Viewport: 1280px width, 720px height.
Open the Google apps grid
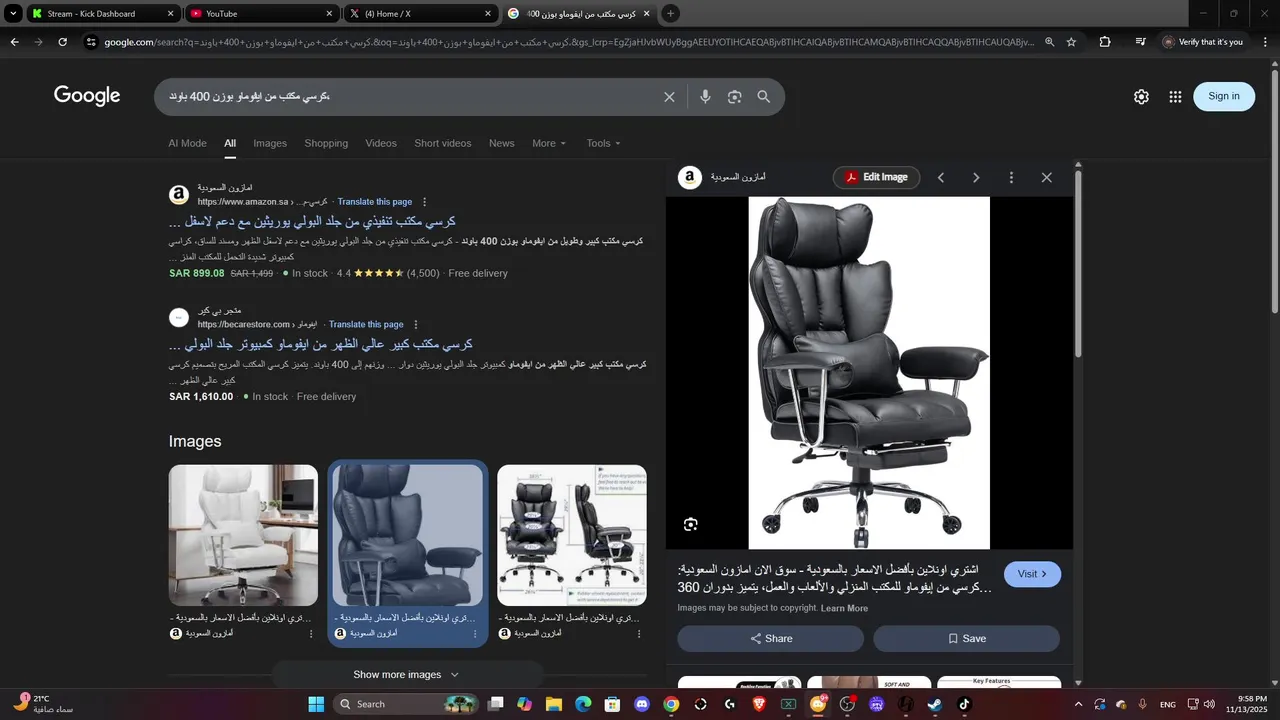(1175, 97)
